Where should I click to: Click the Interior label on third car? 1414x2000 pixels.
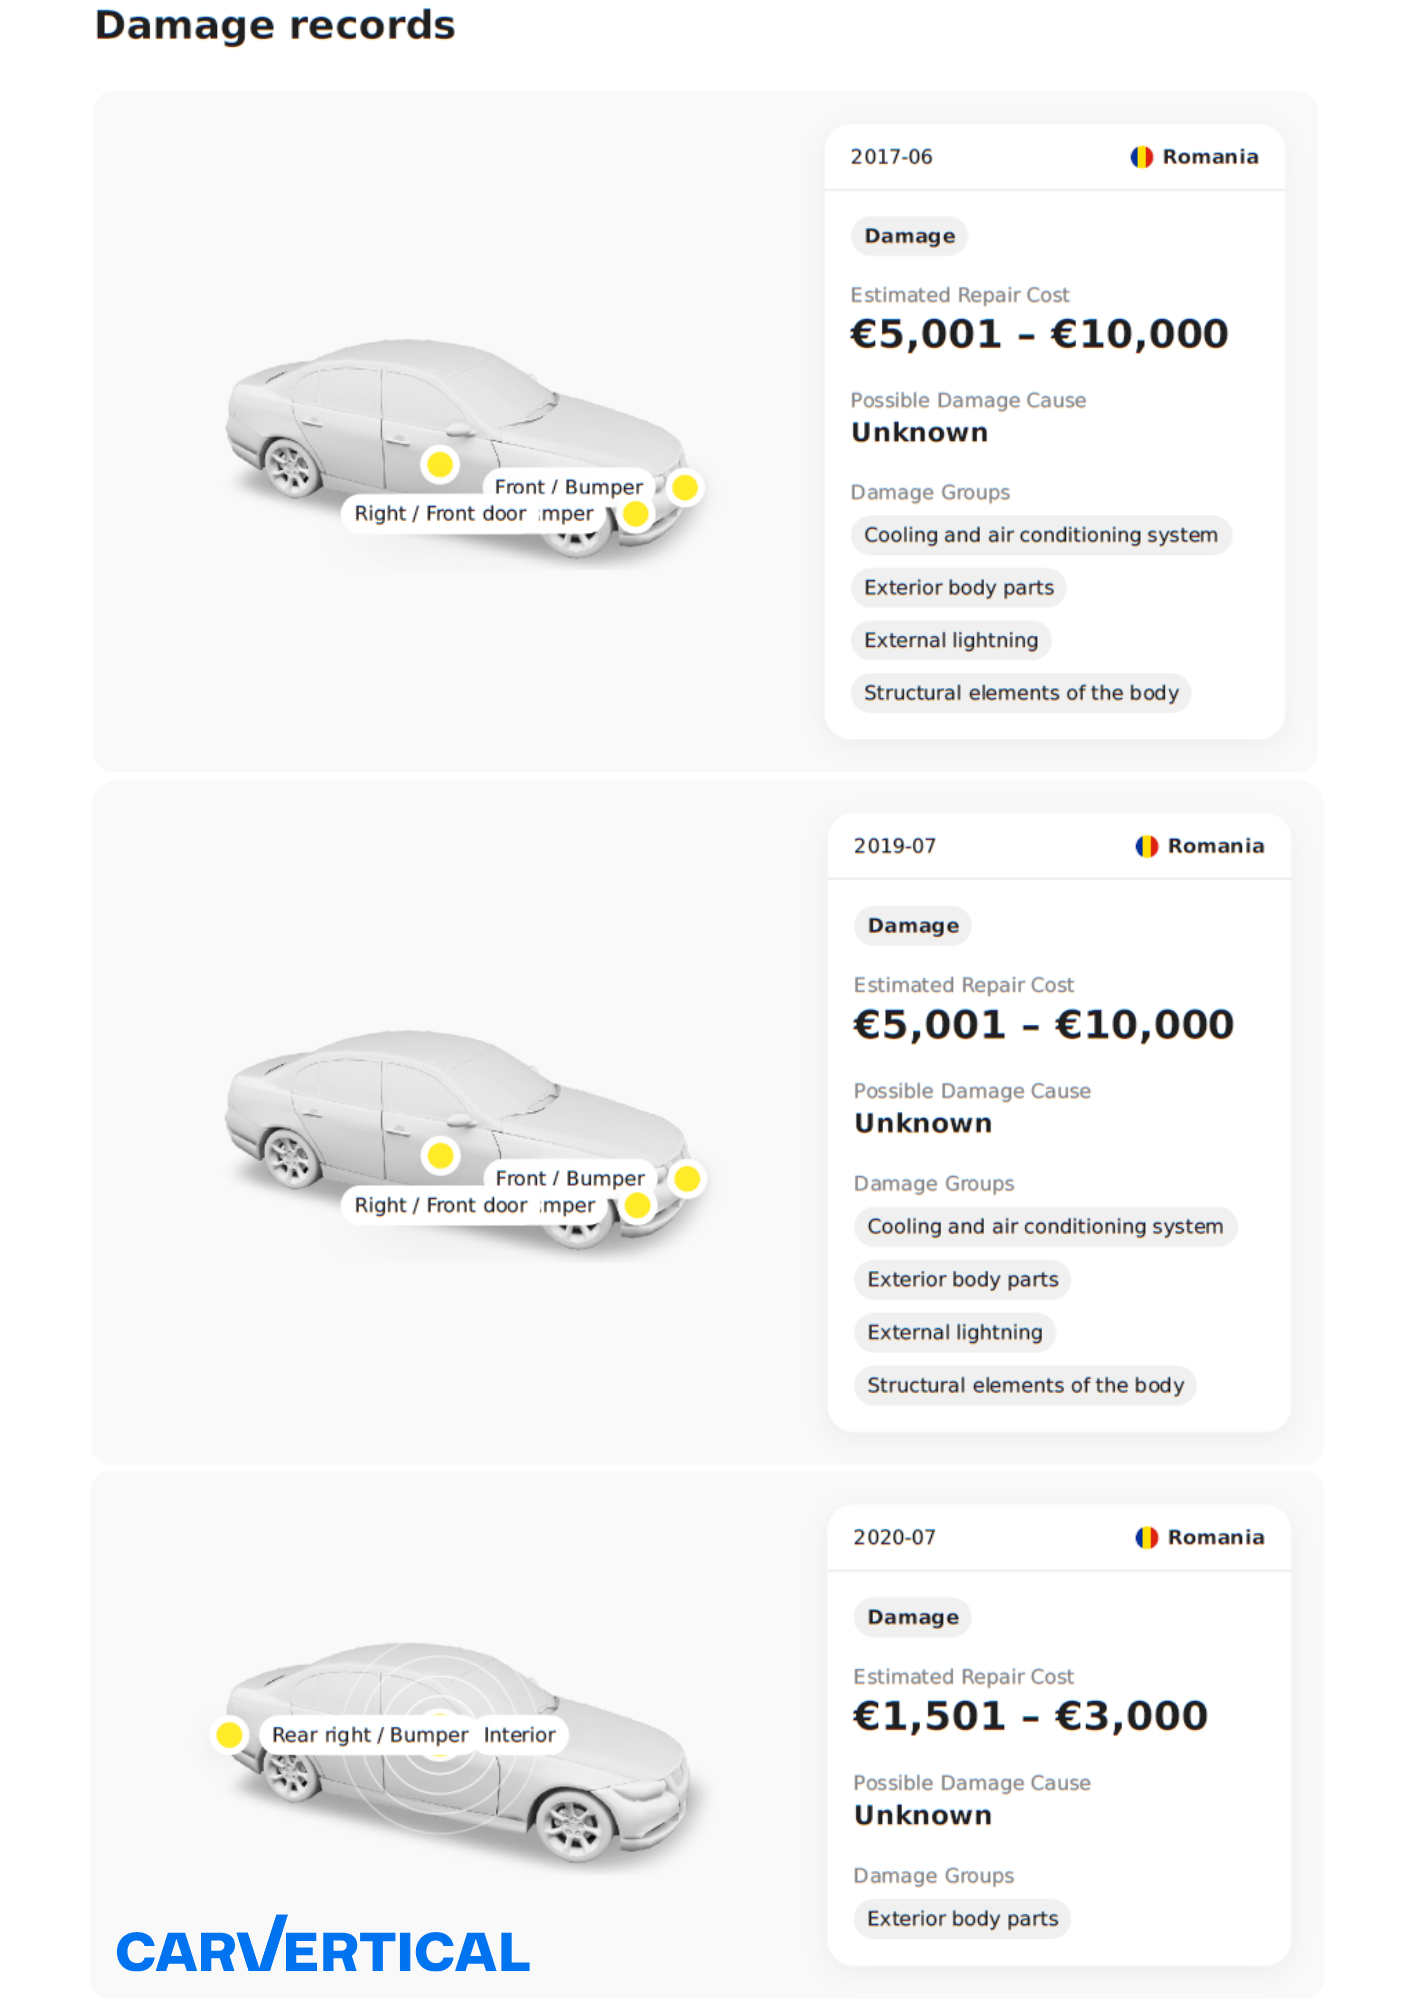coord(519,1735)
